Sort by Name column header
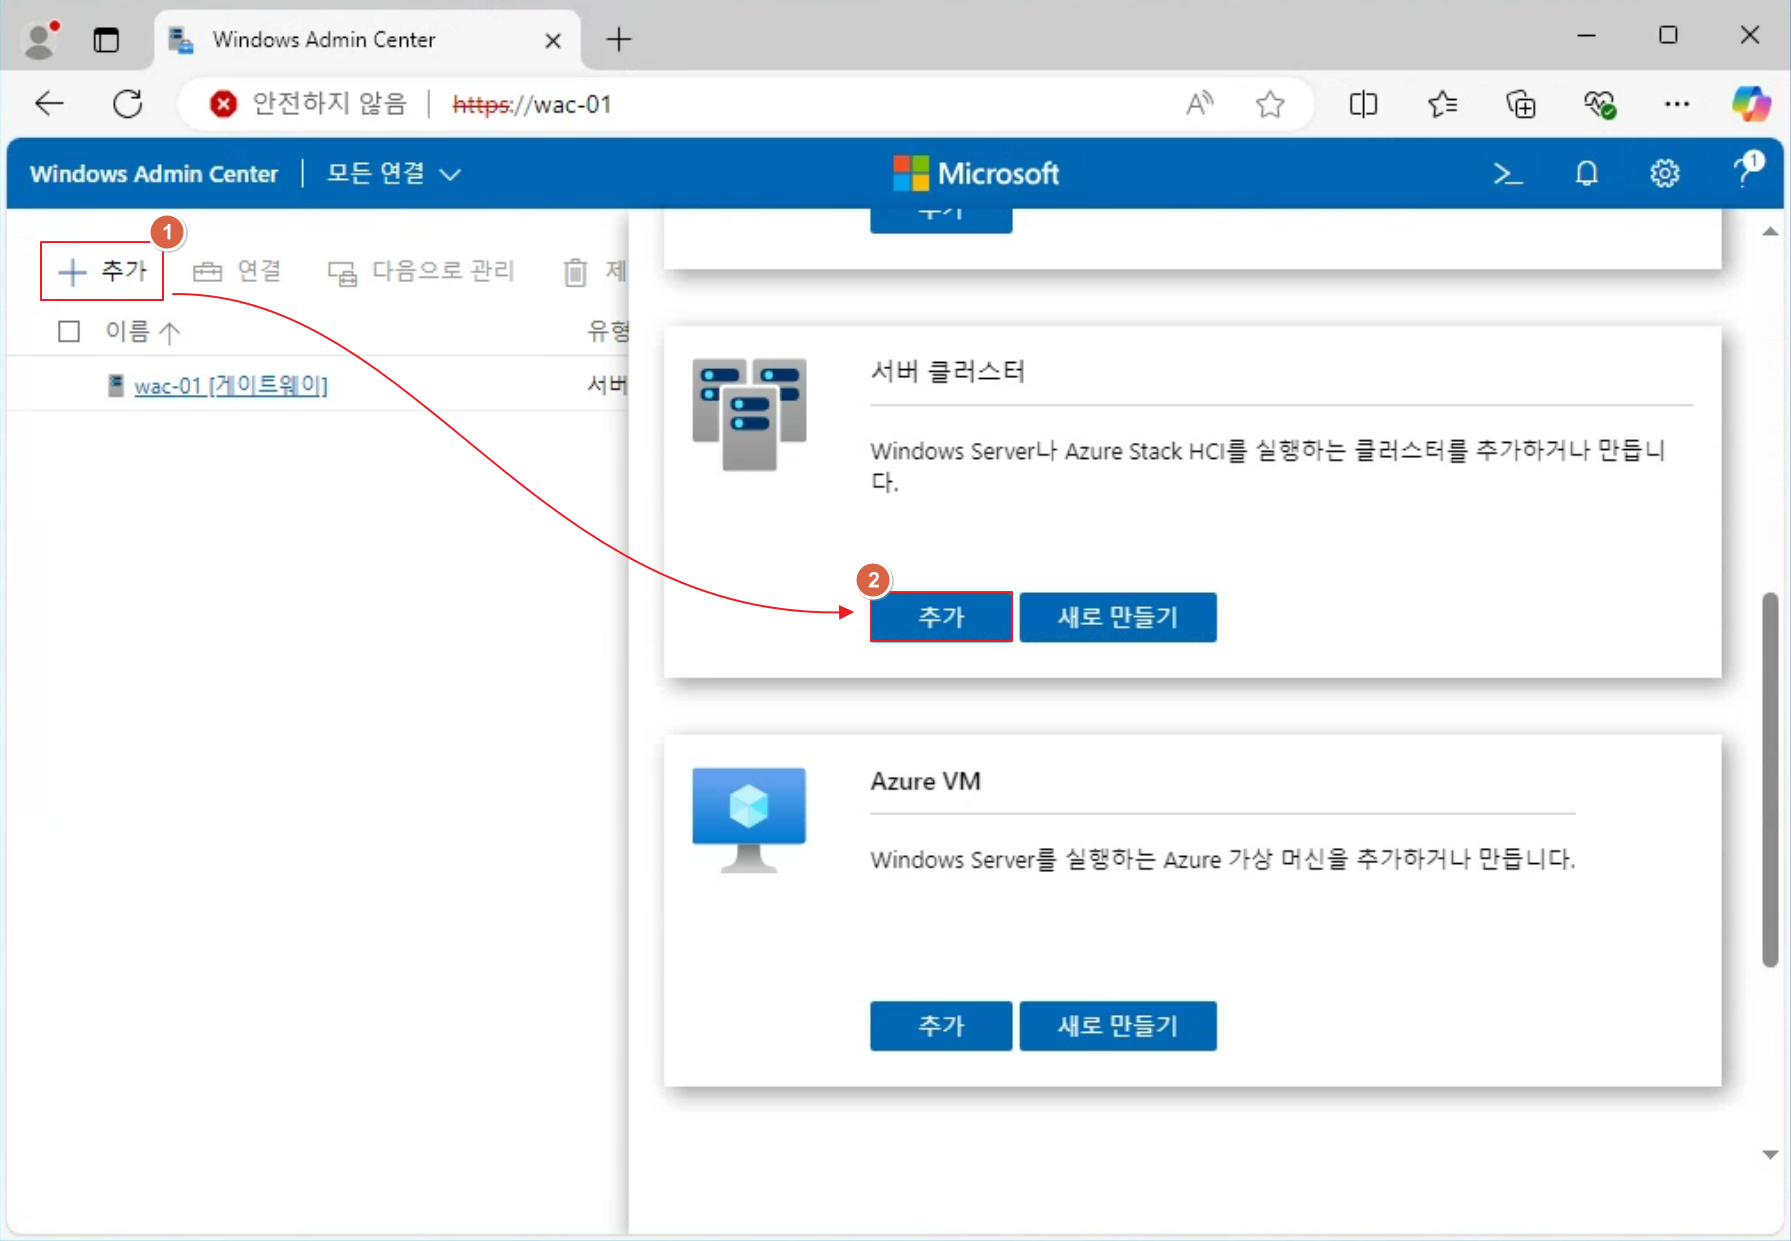 pos(142,331)
